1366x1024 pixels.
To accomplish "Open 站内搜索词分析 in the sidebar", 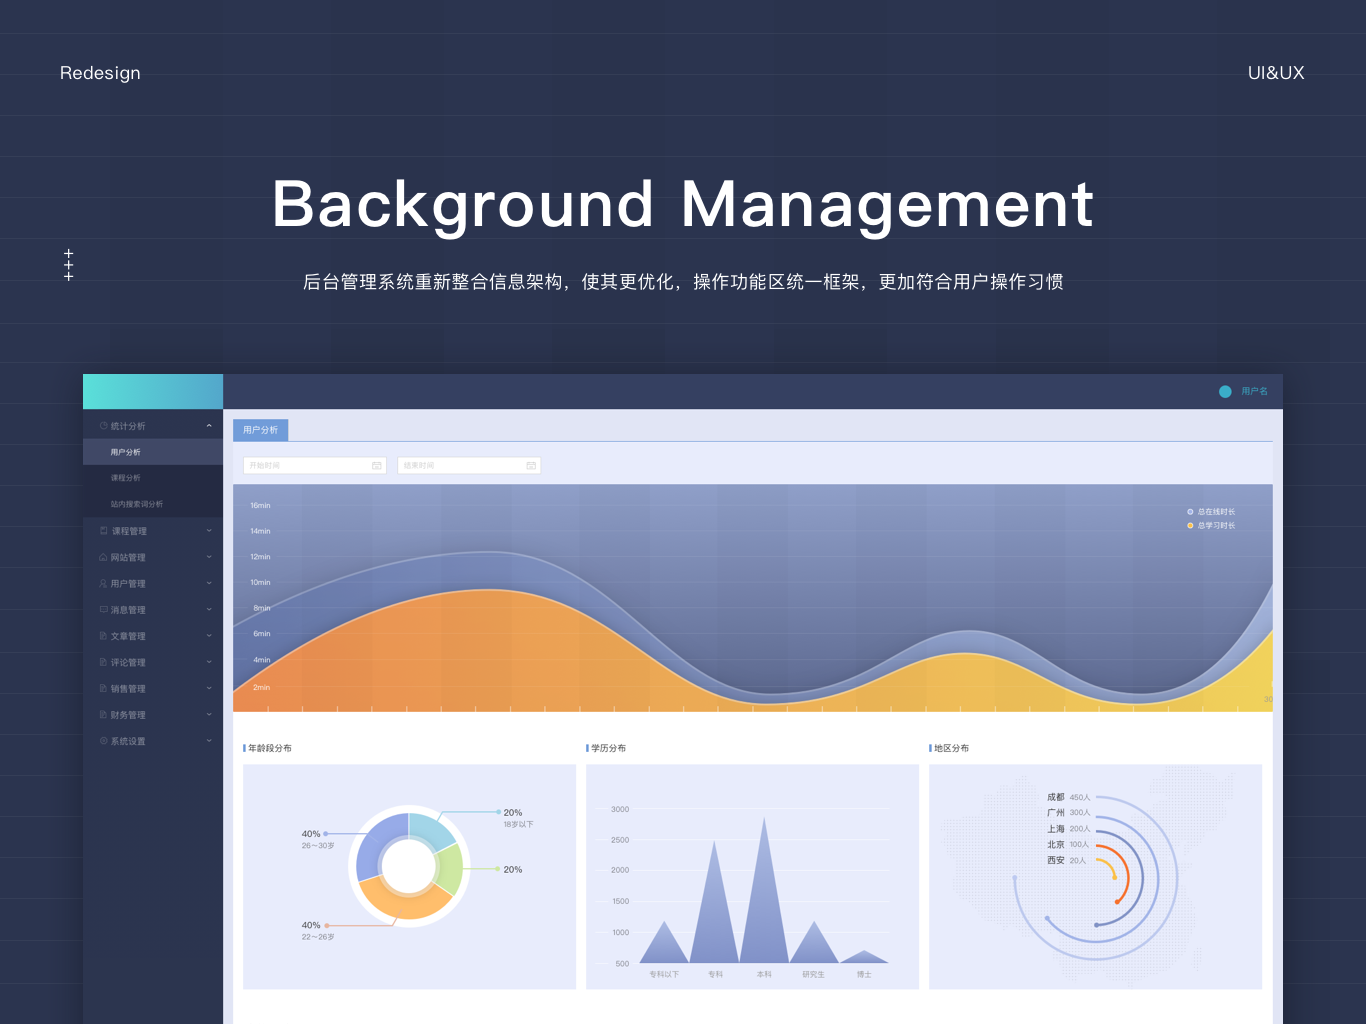I will click(134, 503).
